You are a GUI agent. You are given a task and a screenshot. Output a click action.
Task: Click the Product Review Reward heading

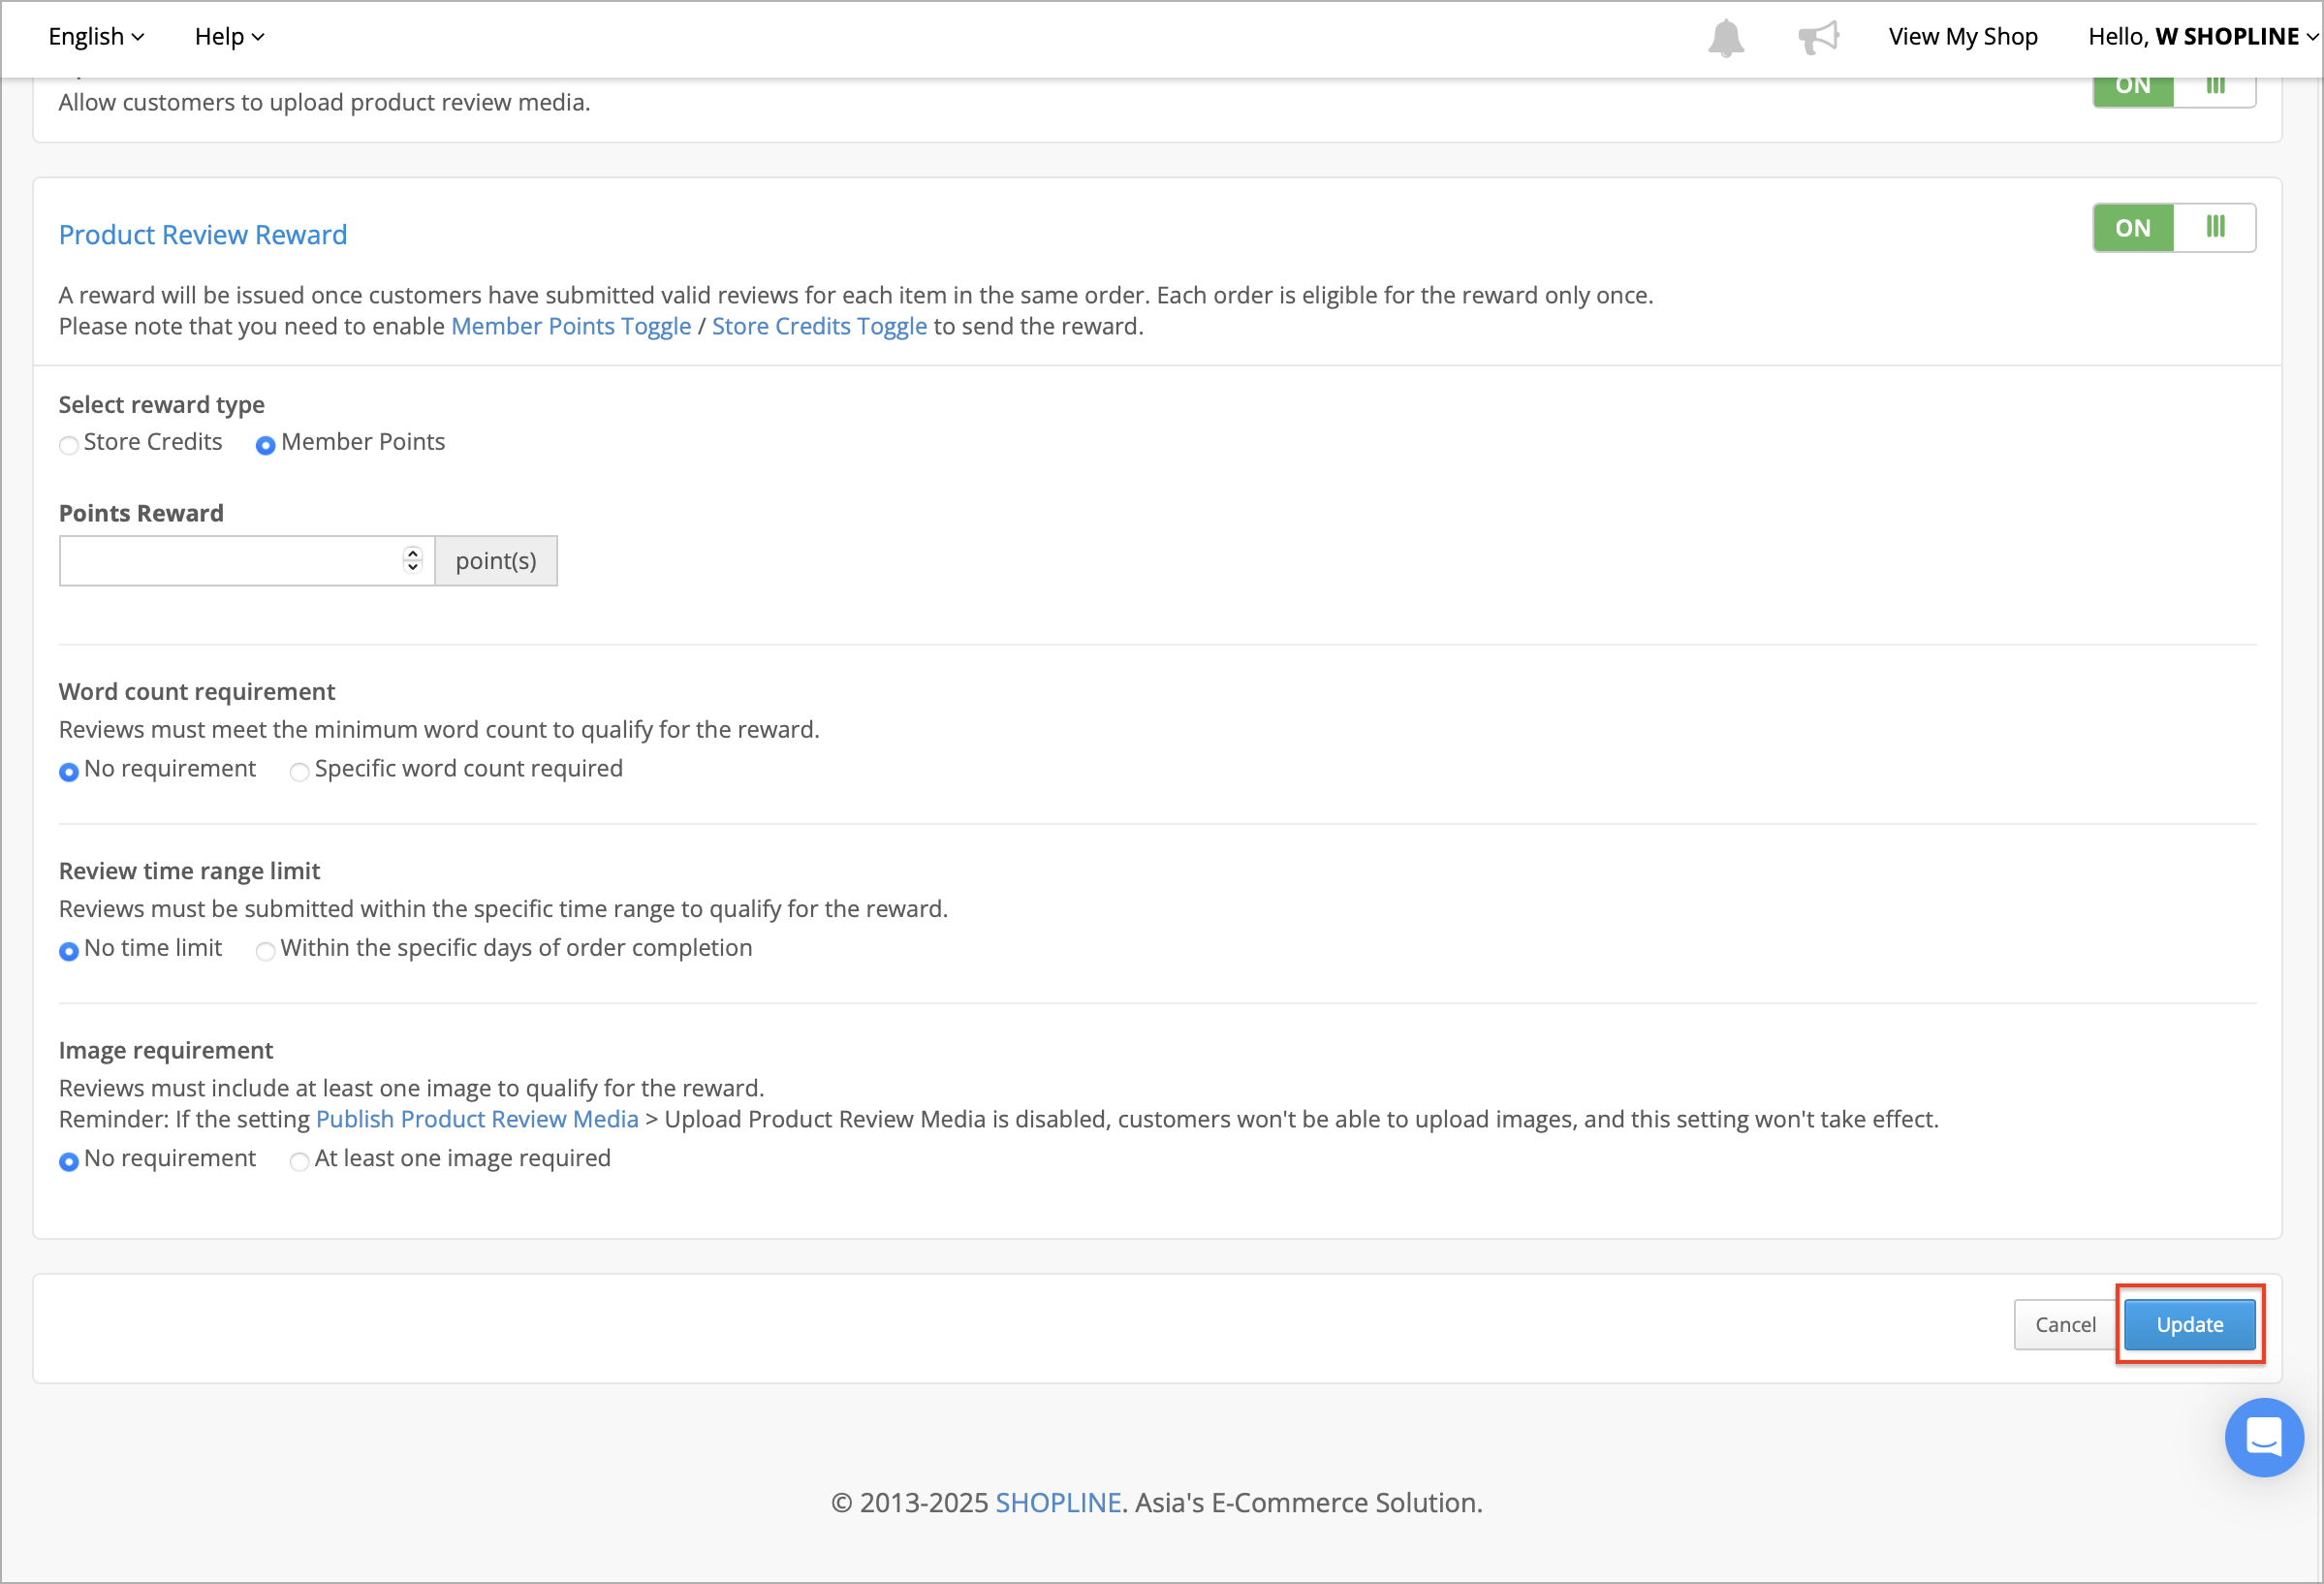[x=203, y=235]
